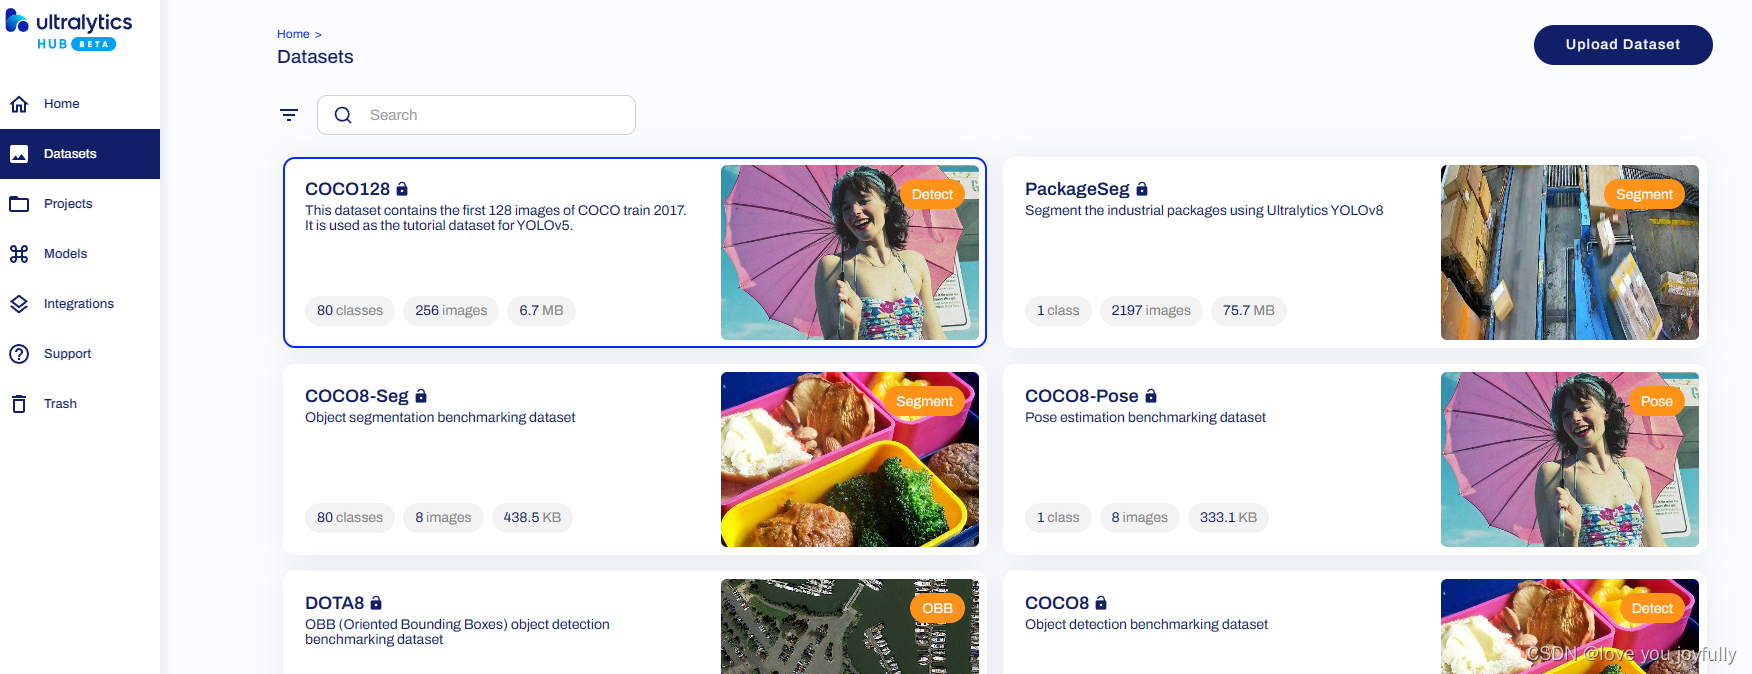
Task: Click the Ultralytics HUB logo
Action: click(x=69, y=30)
